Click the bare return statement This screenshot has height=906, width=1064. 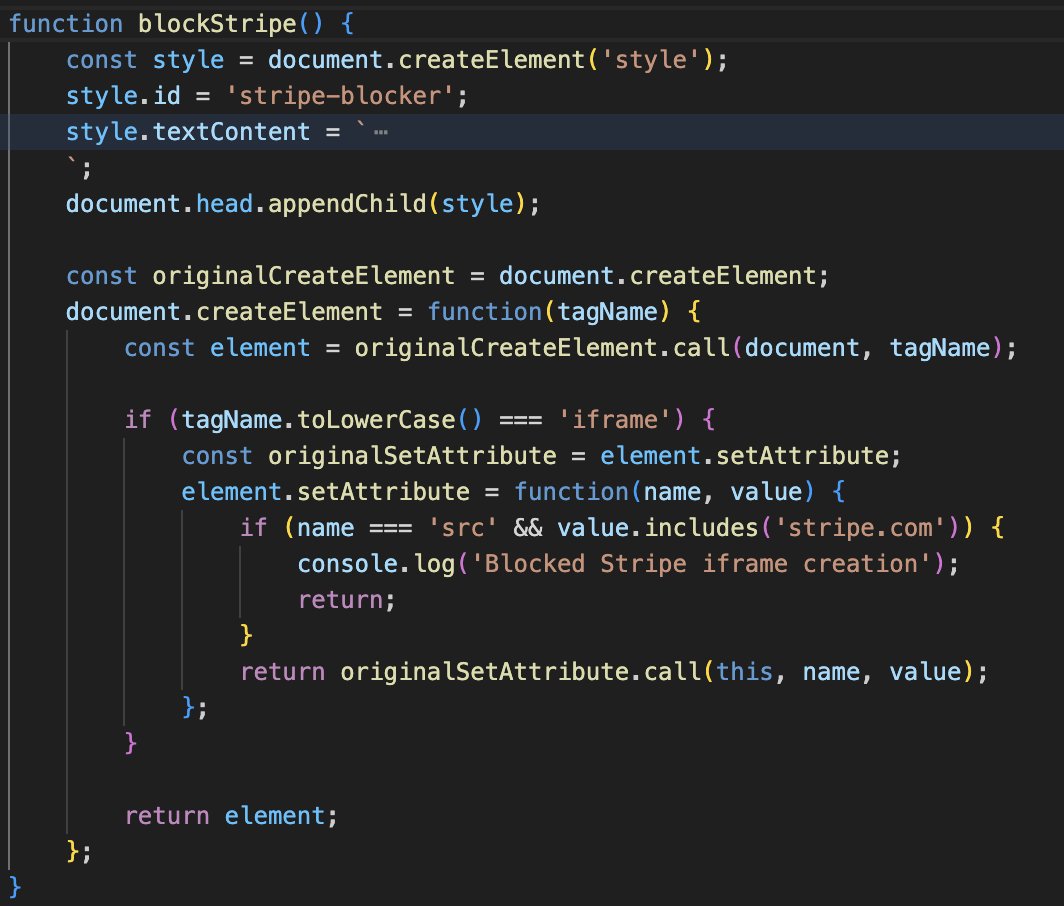pos(346,599)
